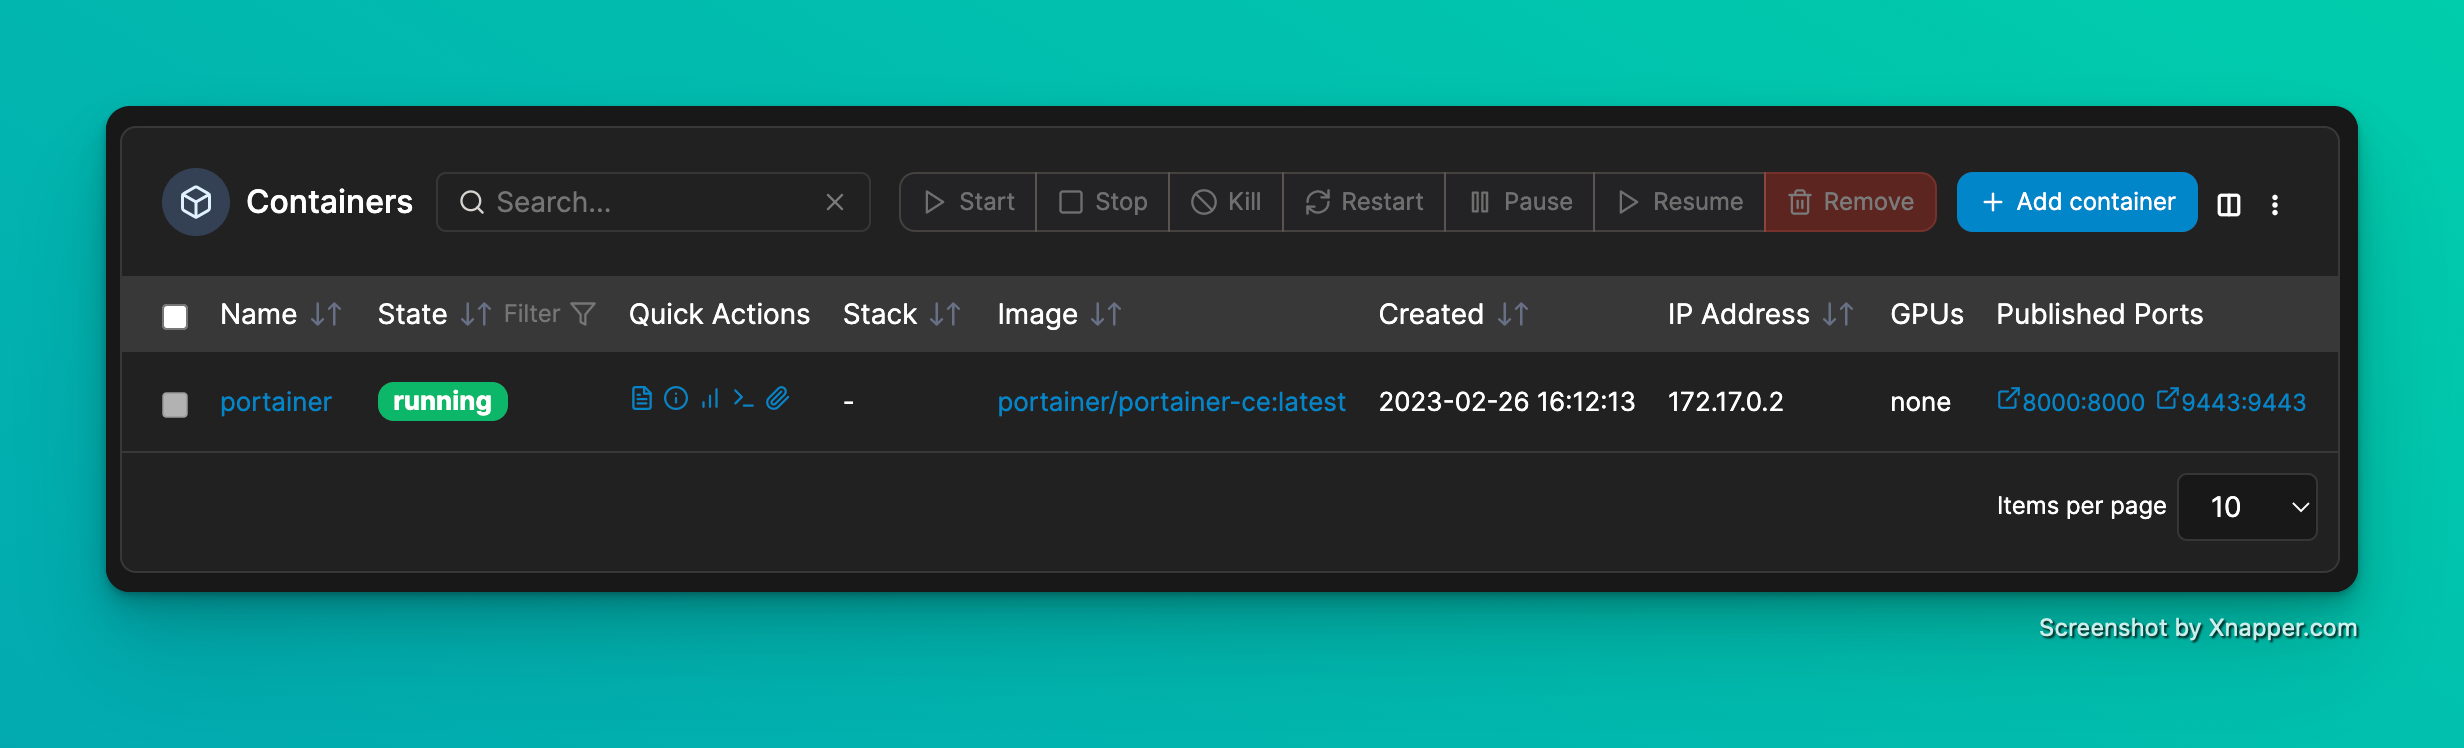Viewport: 2464px width, 748px height.
Task: Click the GPUs column header
Action: tap(1927, 315)
